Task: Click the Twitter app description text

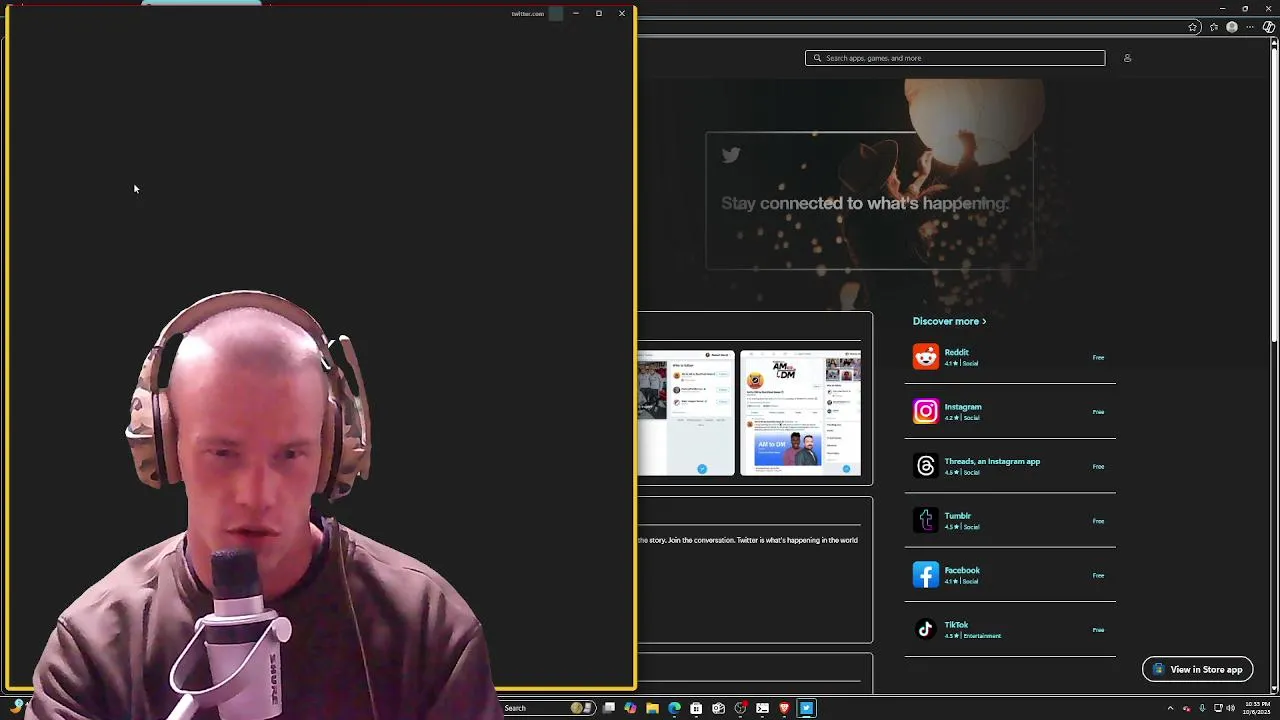Action: point(748,540)
